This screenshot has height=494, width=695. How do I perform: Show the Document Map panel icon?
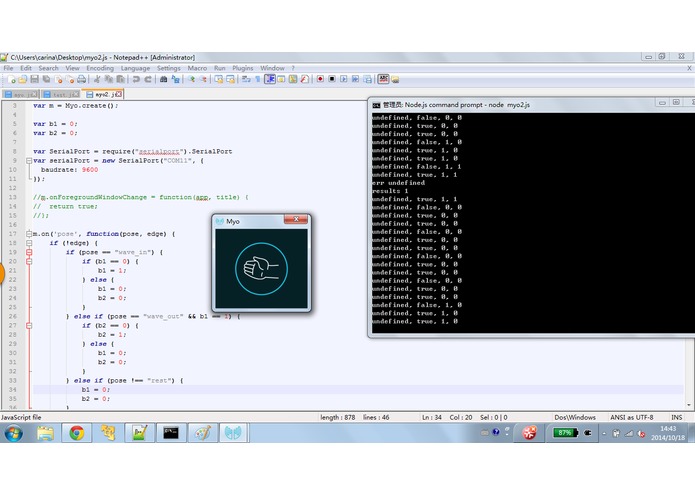click(x=293, y=79)
